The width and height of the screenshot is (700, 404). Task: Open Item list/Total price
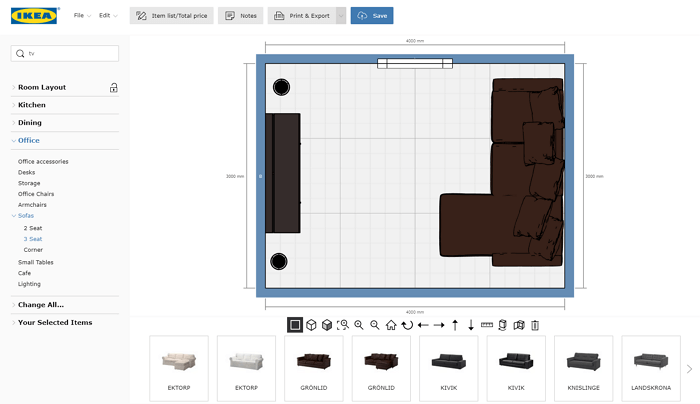pyautogui.click(x=171, y=16)
